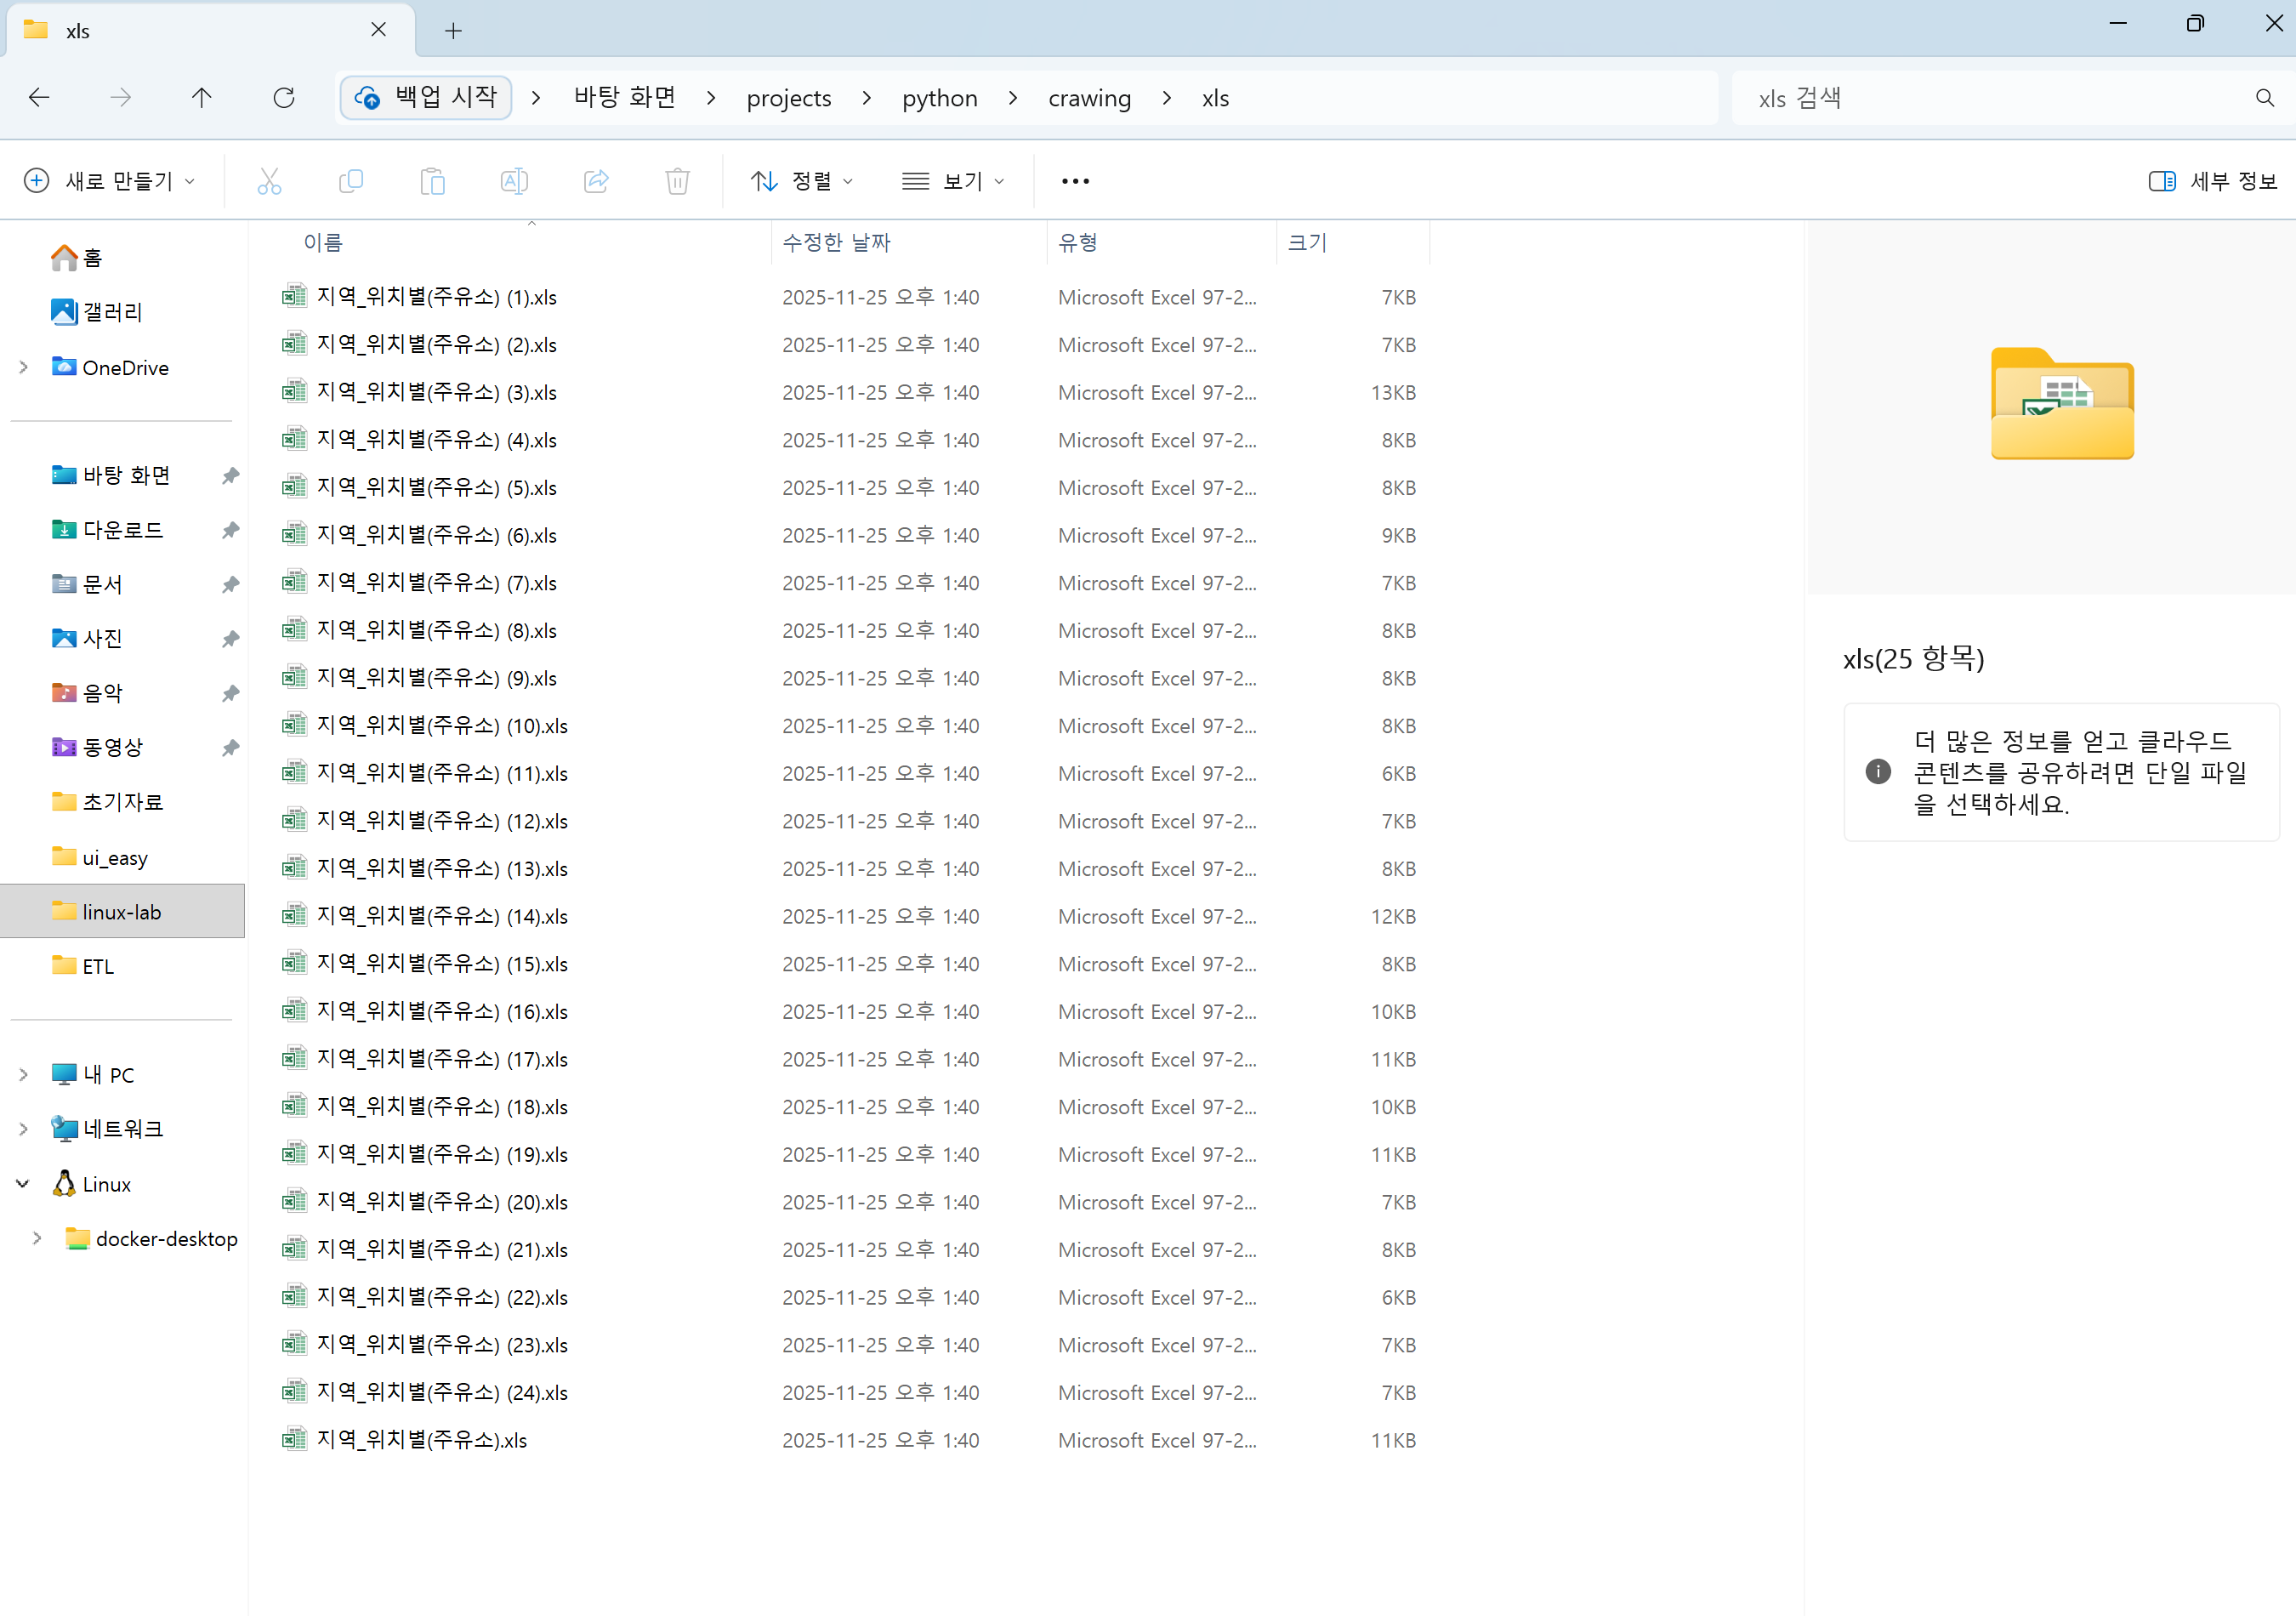The image size is (2296, 1616).
Task: Click the Refresh button beside address bar
Action: pyautogui.click(x=284, y=97)
